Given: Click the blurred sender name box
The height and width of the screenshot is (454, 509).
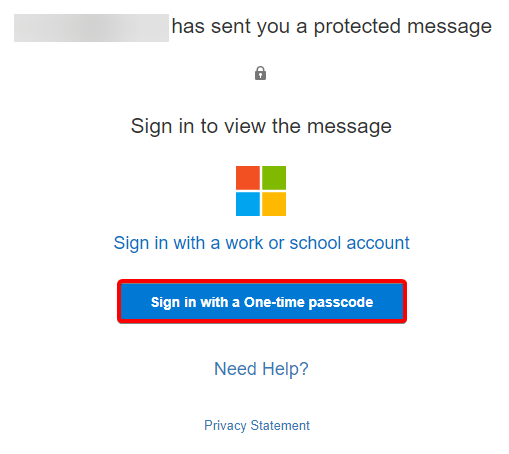Looking at the screenshot, I should pos(91,28).
